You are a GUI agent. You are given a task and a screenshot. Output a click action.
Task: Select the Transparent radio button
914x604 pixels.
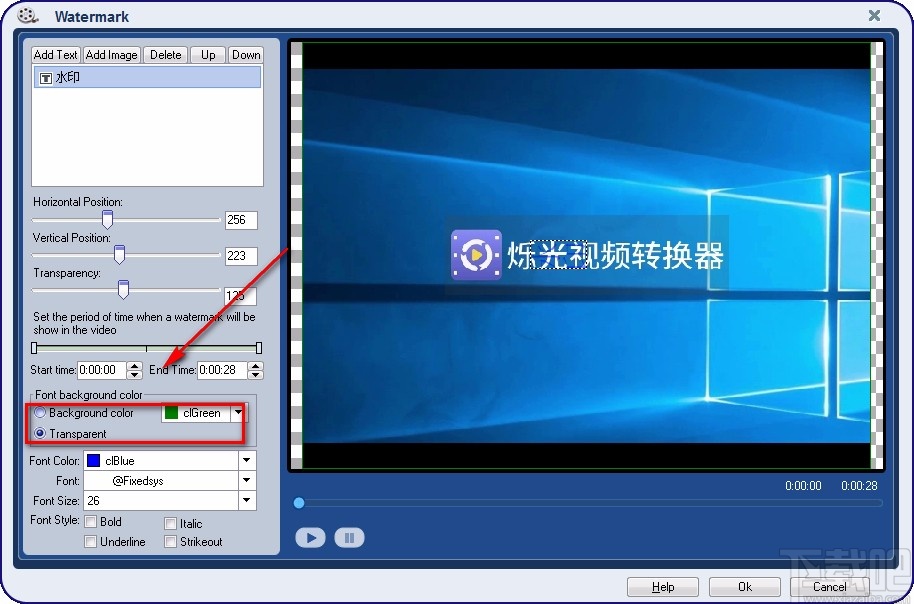coord(40,433)
